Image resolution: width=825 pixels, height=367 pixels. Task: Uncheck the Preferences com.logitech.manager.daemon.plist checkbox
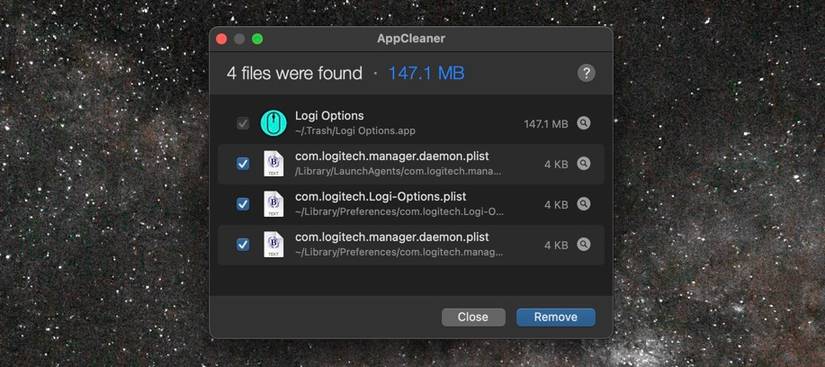click(243, 244)
